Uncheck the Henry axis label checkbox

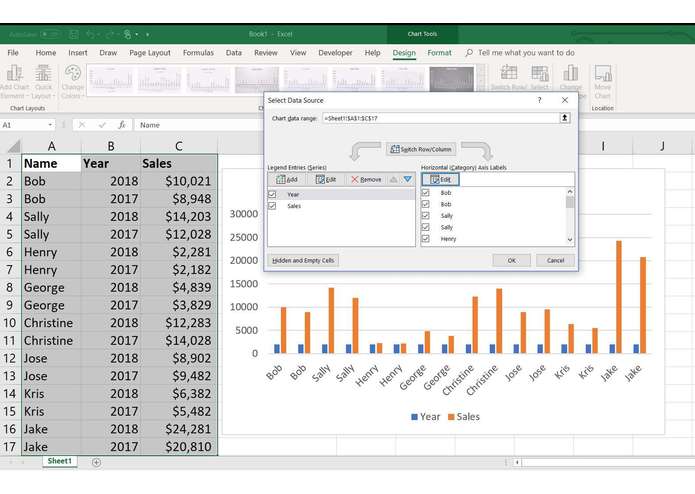426,238
